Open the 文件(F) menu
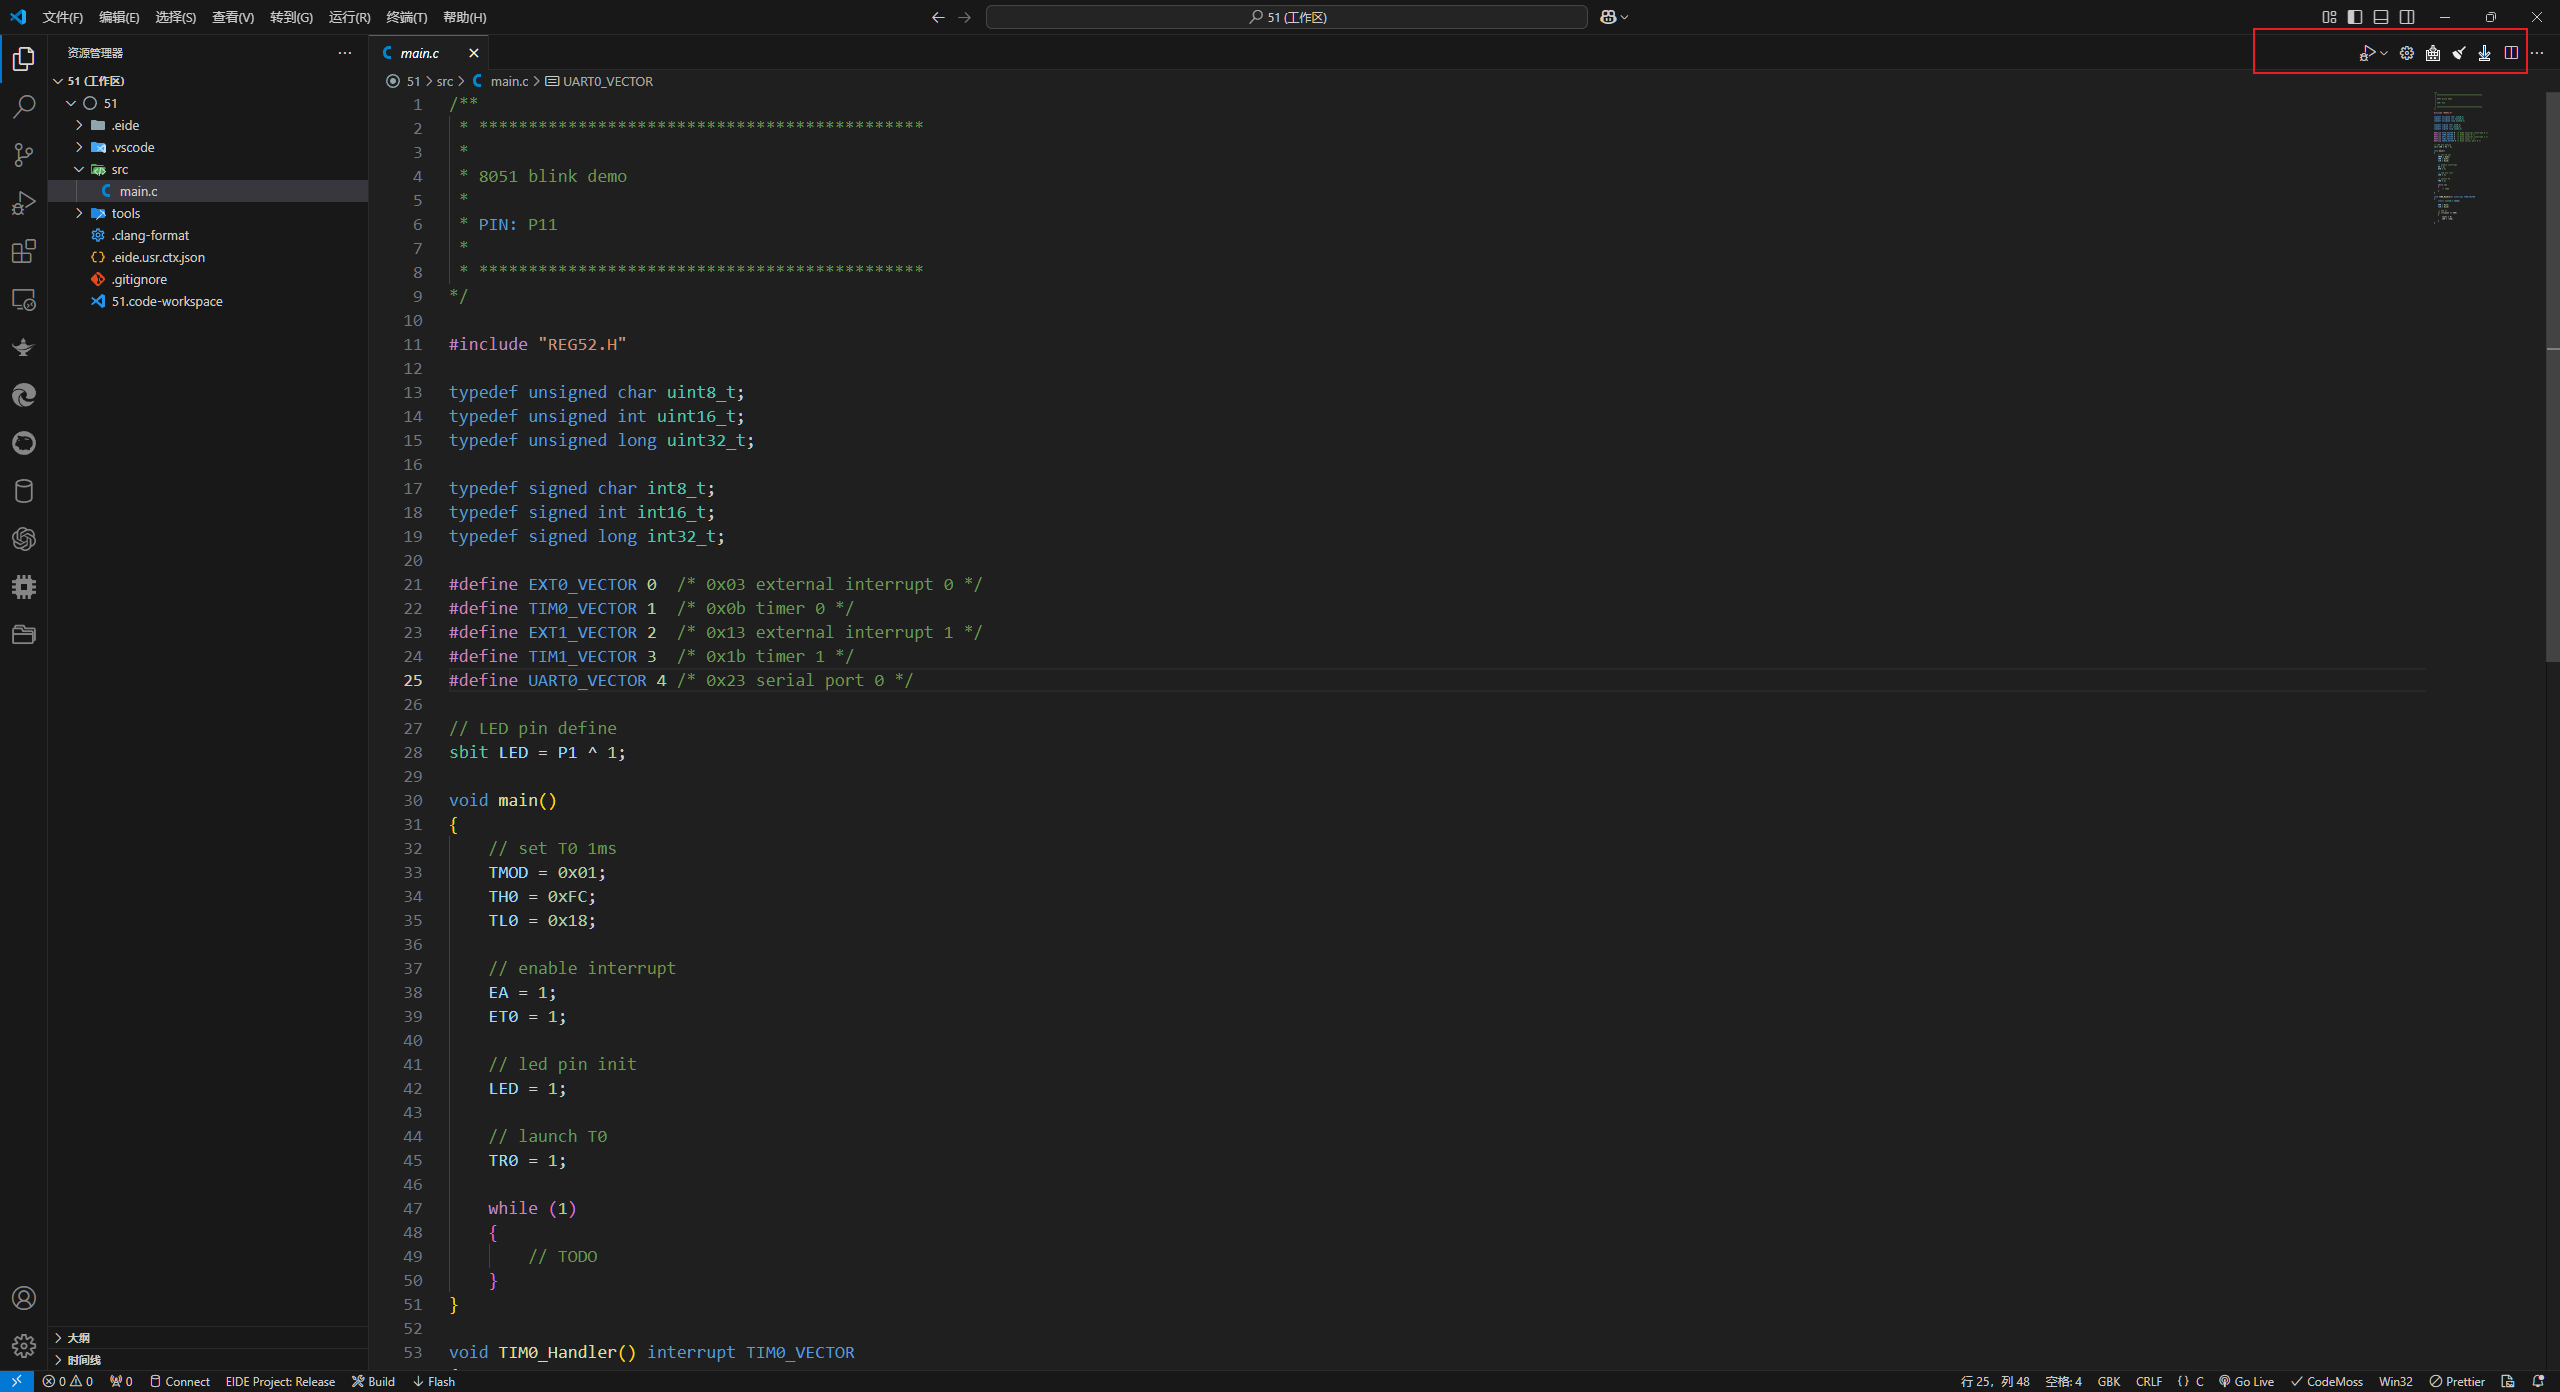Screen dimensions: 2560x1392 coord(62,17)
